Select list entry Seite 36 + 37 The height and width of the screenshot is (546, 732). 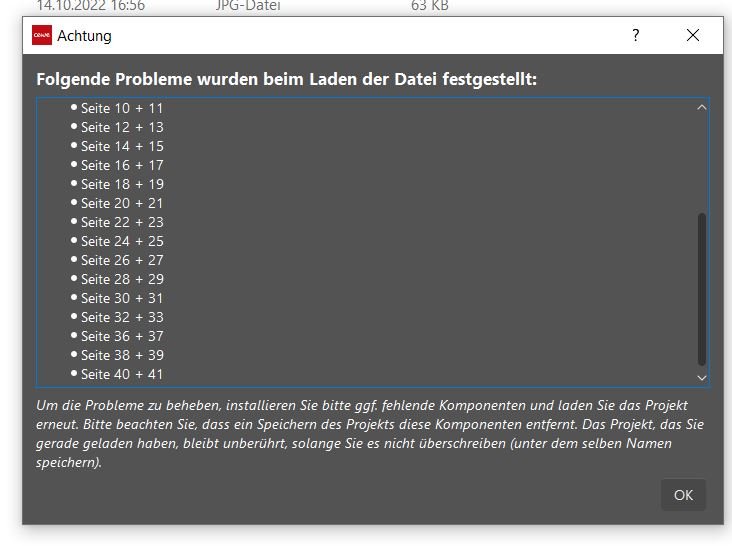coord(122,336)
